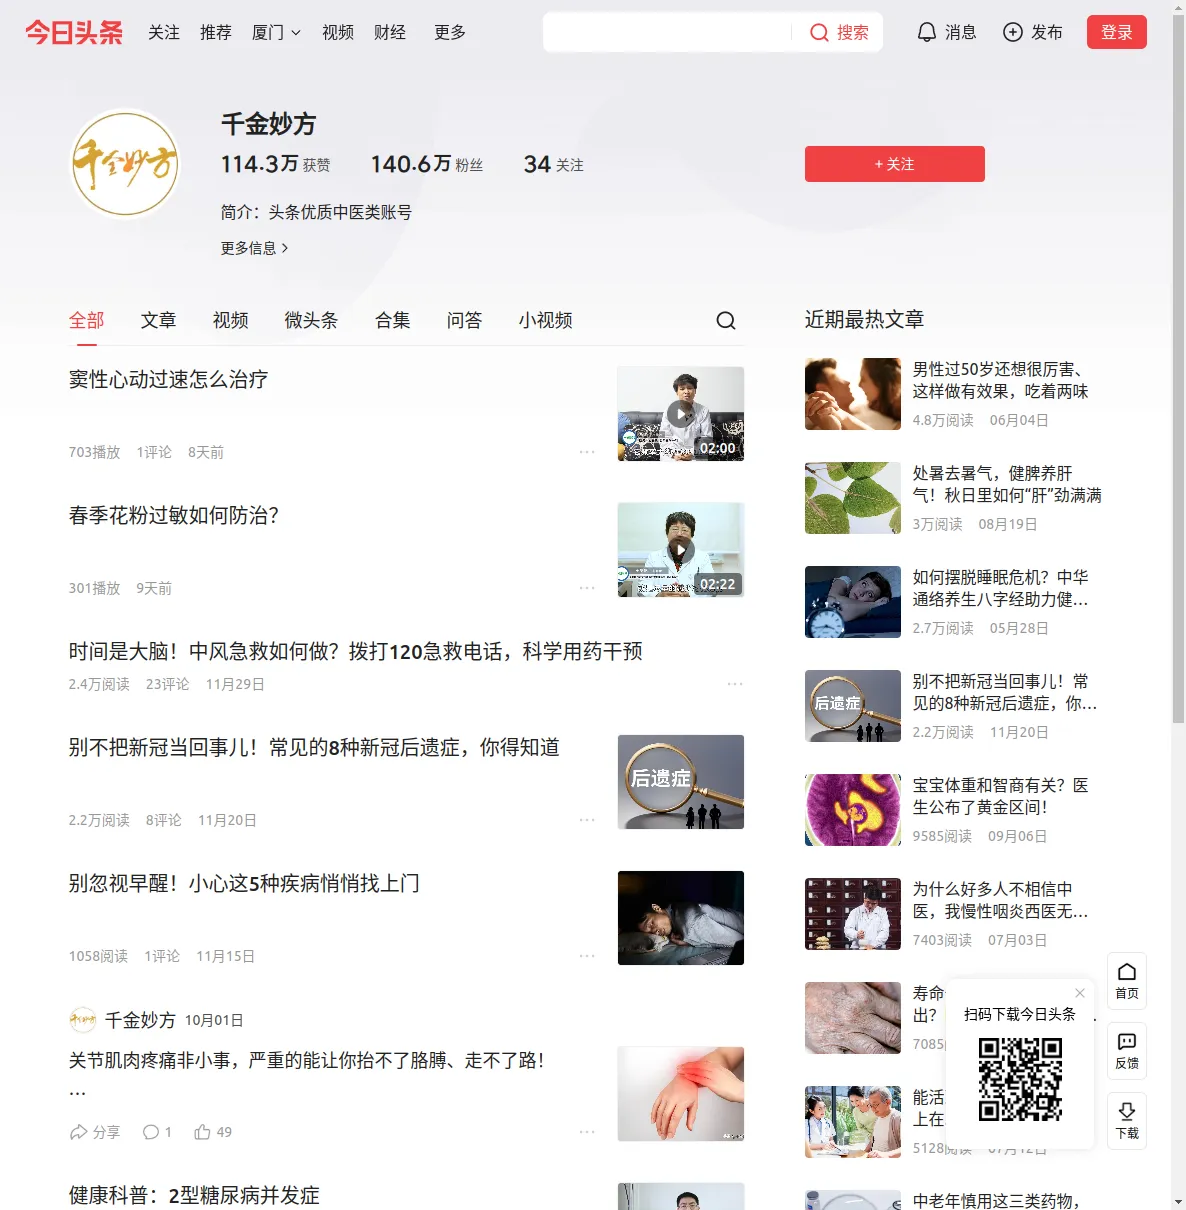Open hot article 处暑去暑气，健脾养肝

[1007, 484]
